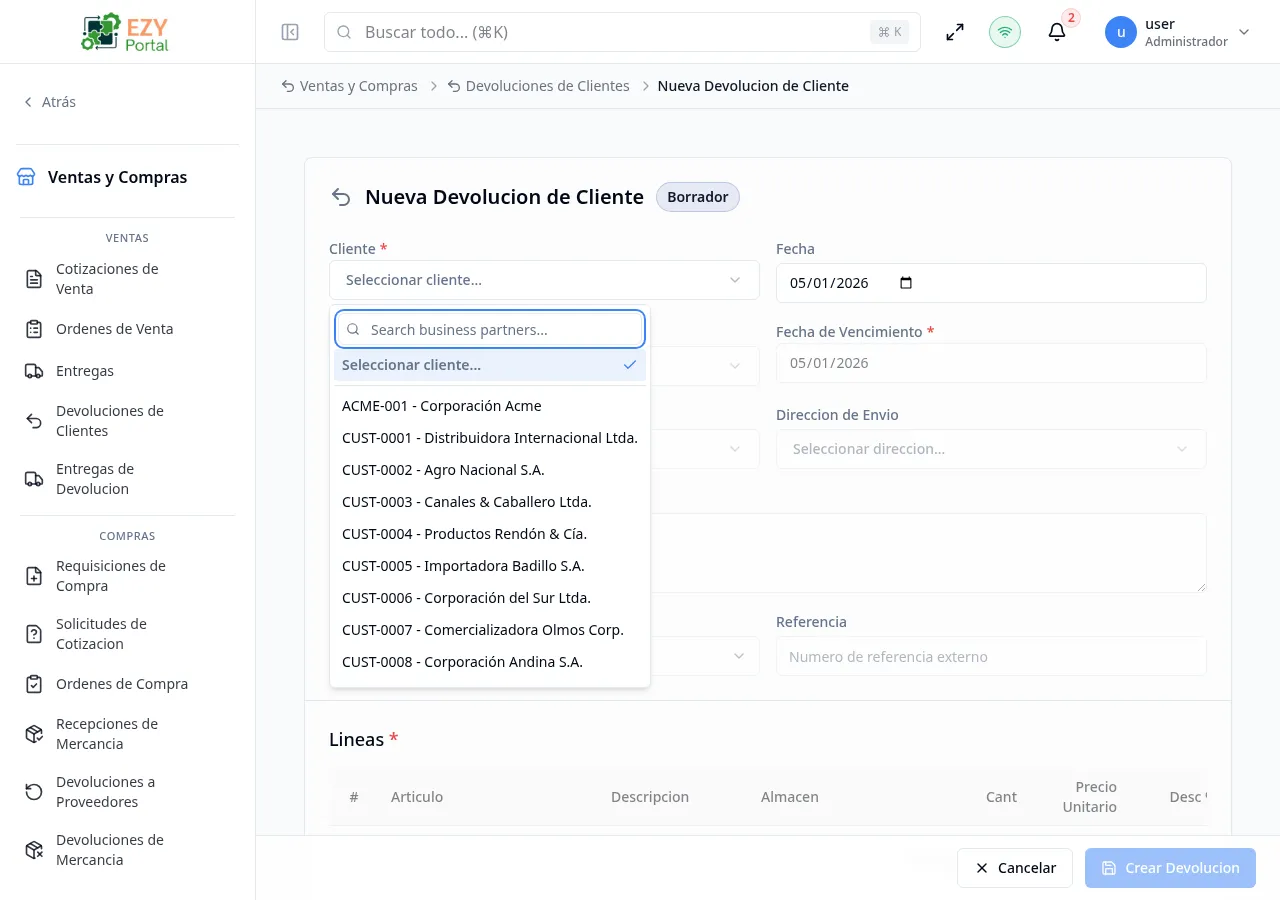Choose CUST-0003 - Canales & Caballero Ltda.
This screenshot has height=900, width=1280.
coord(490,502)
